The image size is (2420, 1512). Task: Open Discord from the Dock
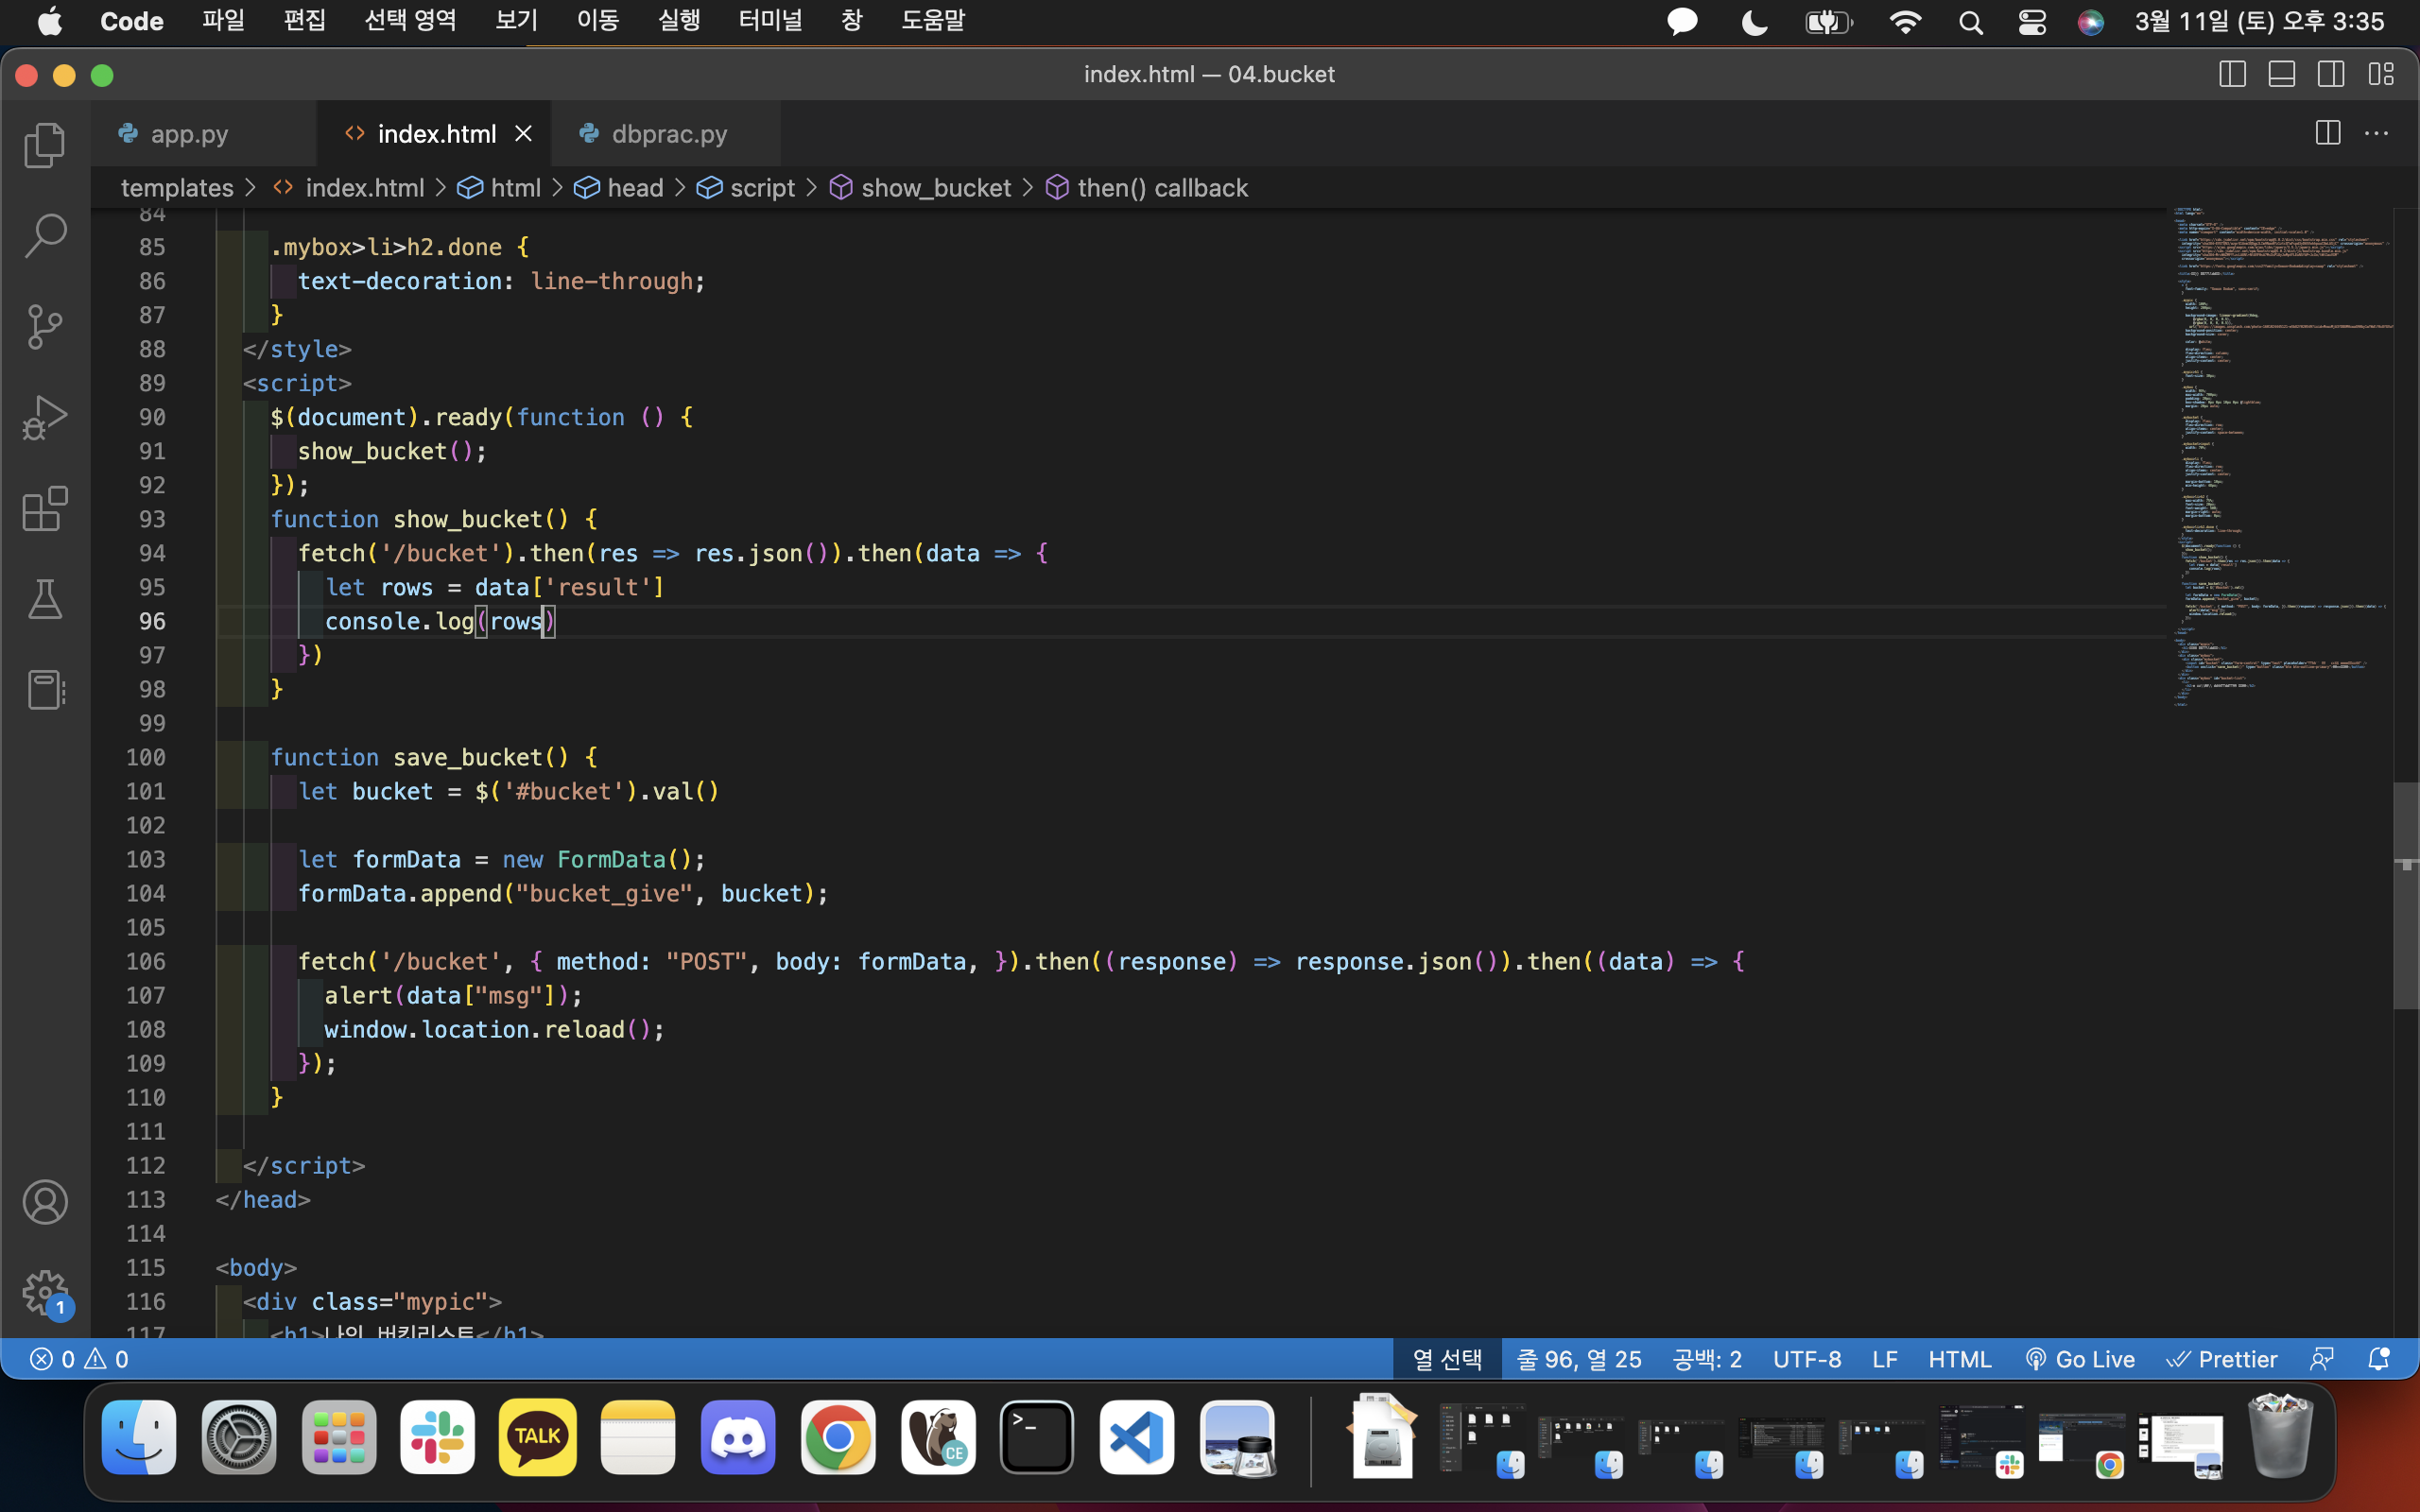point(738,1437)
